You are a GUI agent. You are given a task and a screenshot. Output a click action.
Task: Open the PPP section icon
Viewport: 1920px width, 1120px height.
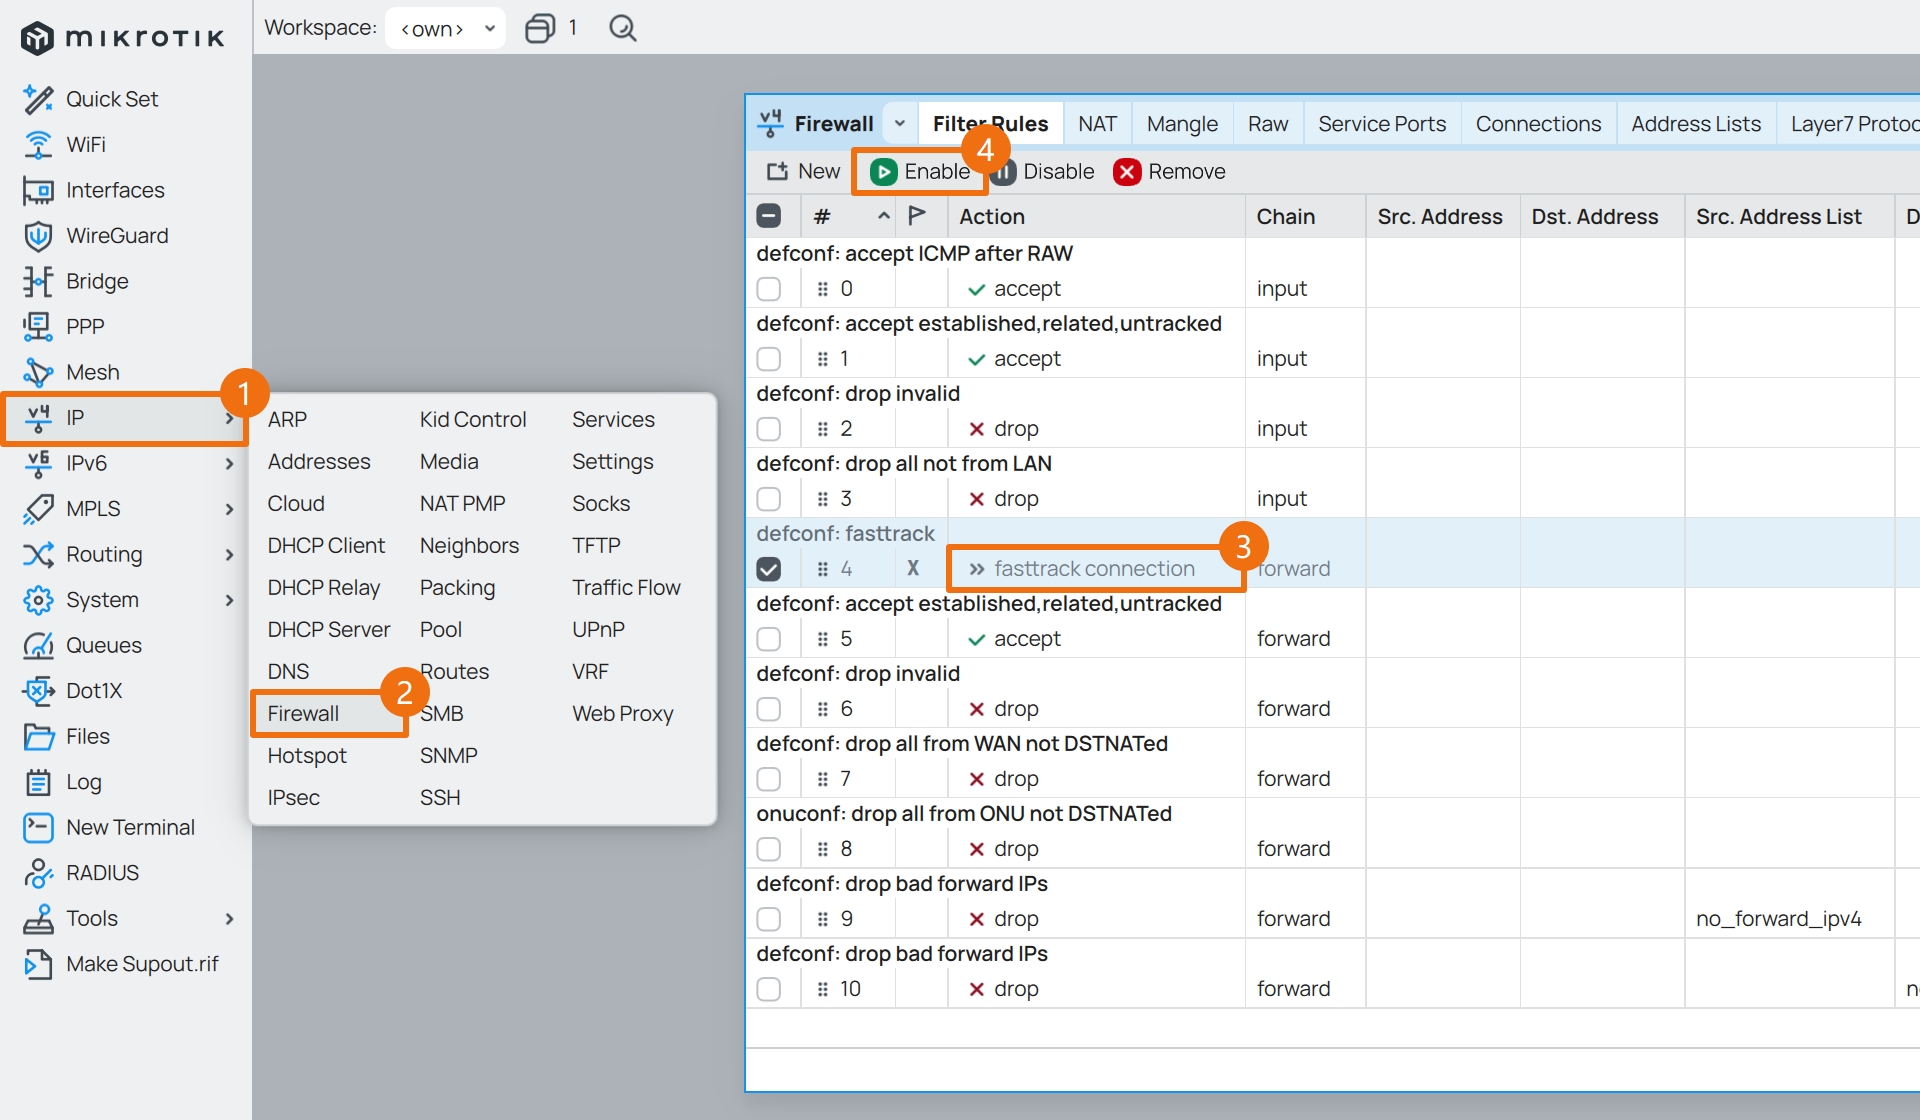[x=38, y=327]
